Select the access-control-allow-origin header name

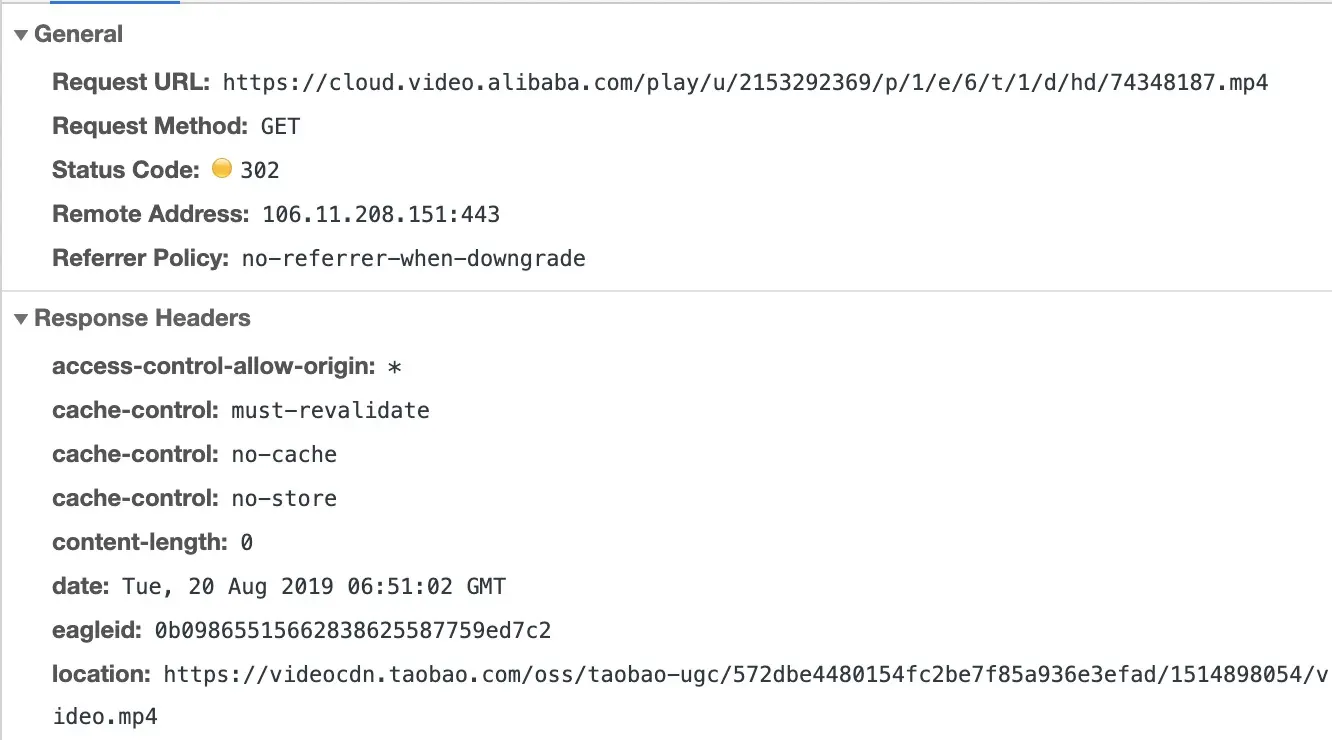[x=213, y=366]
